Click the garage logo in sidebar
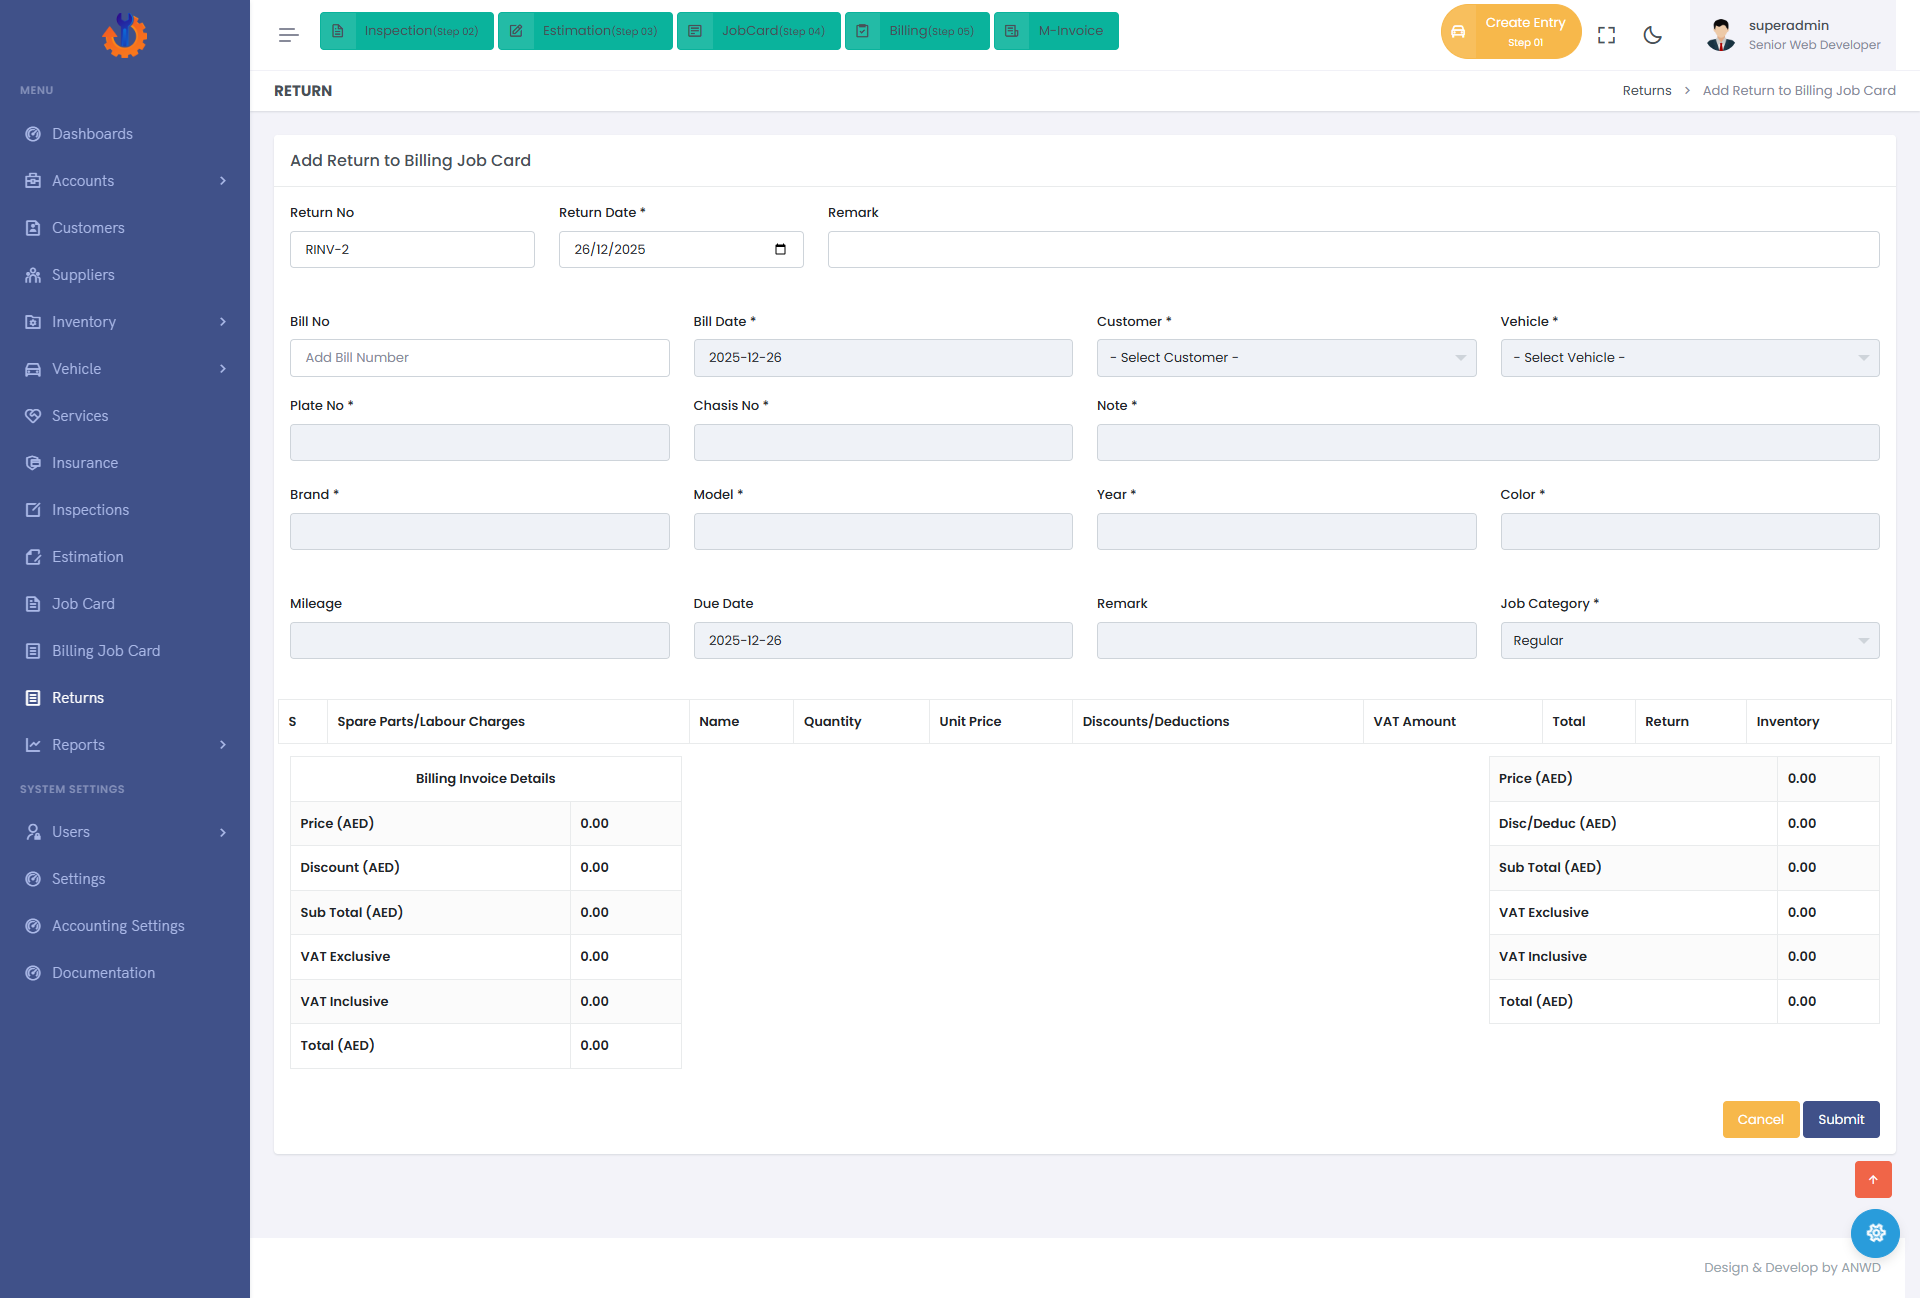This screenshot has width=1920, height=1298. [x=125, y=35]
